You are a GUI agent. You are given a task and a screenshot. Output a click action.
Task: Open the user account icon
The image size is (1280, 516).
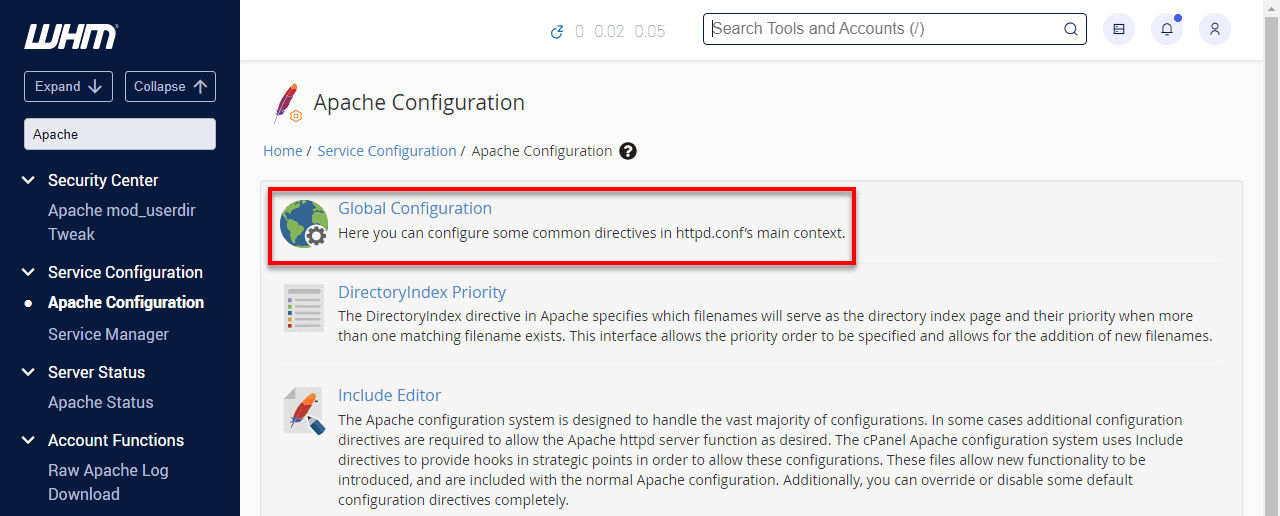pyautogui.click(x=1215, y=29)
